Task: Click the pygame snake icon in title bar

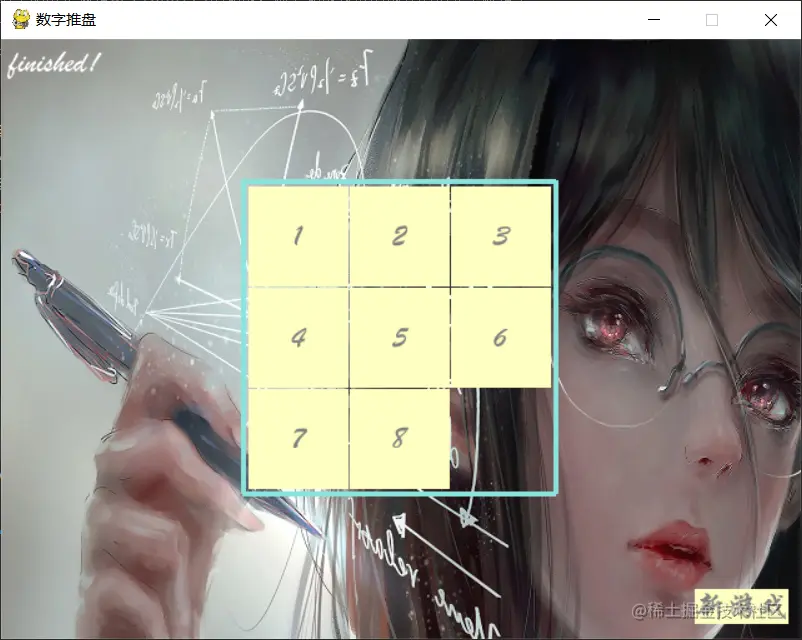Action: click(x=21, y=19)
